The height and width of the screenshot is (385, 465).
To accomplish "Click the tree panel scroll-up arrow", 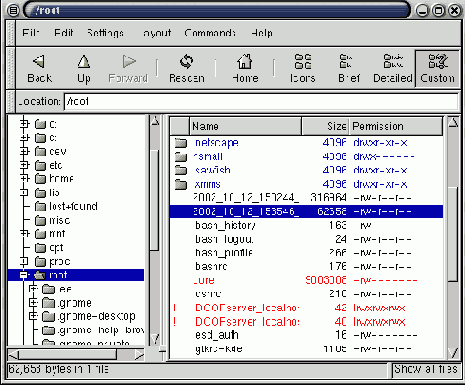I will tap(155, 121).
